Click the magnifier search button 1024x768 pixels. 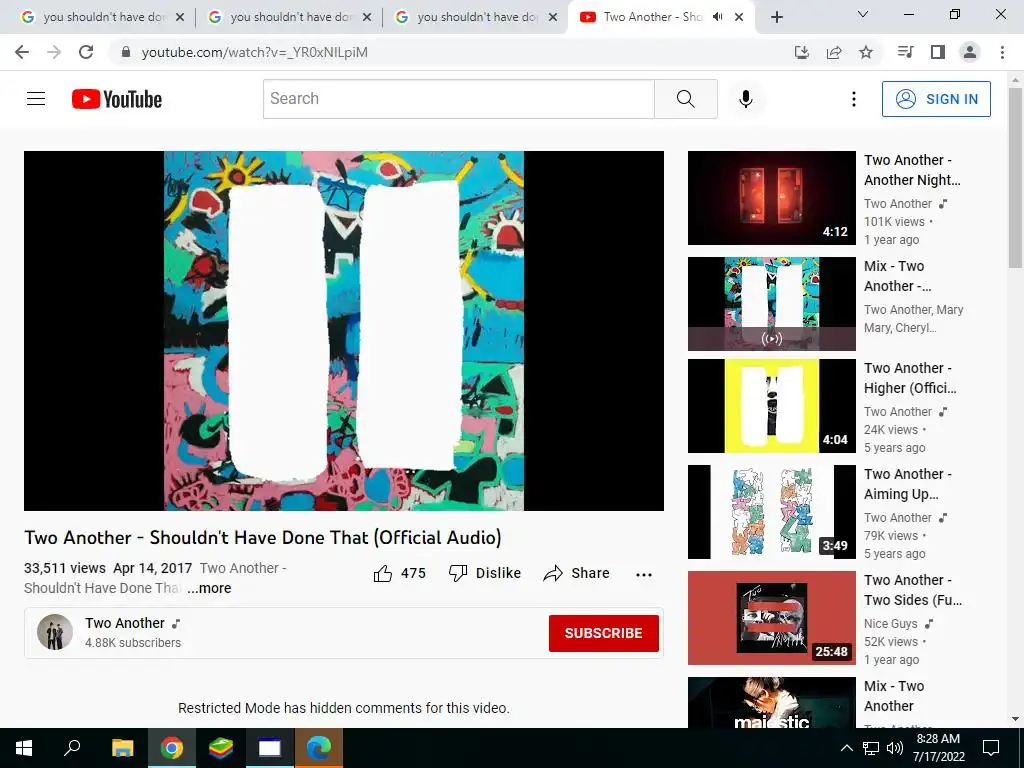(686, 99)
